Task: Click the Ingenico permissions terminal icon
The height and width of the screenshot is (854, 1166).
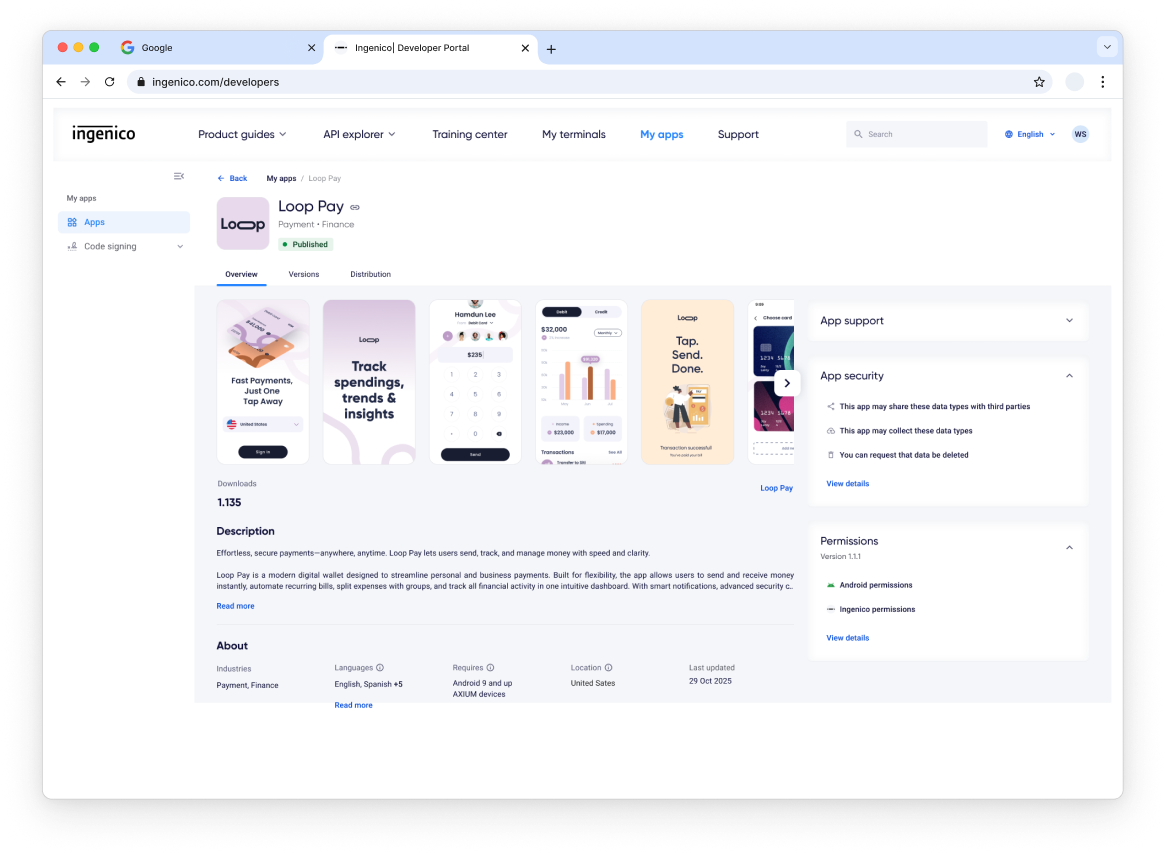Action: pos(831,609)
